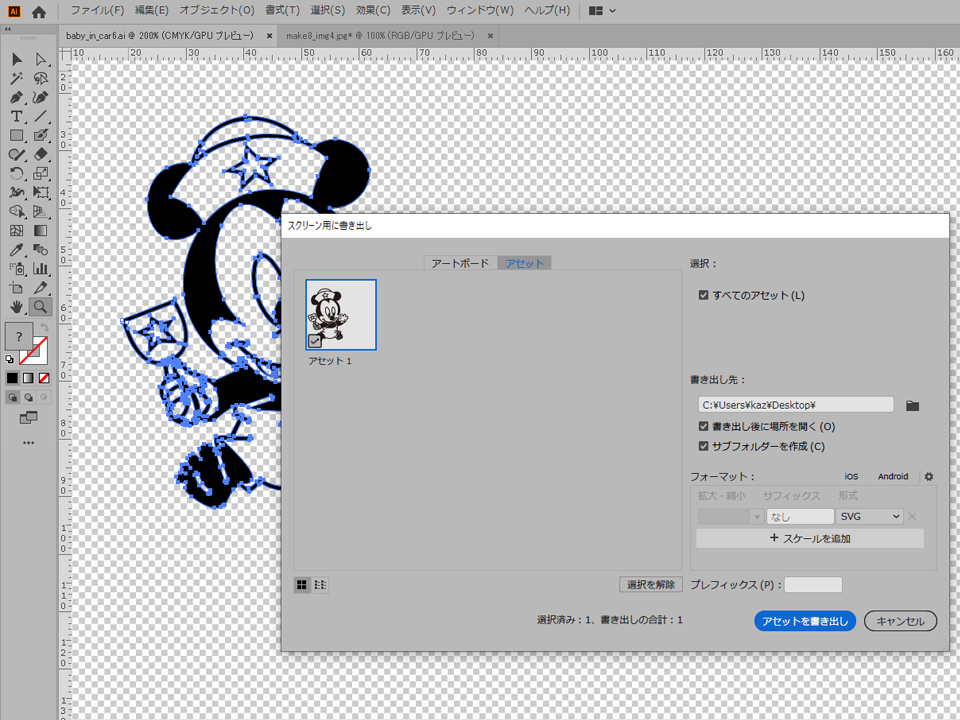The width and height of the screenshot is (960, 720).
Task: Click the アセット 1 thumbnail
Action: coord(341,315)
